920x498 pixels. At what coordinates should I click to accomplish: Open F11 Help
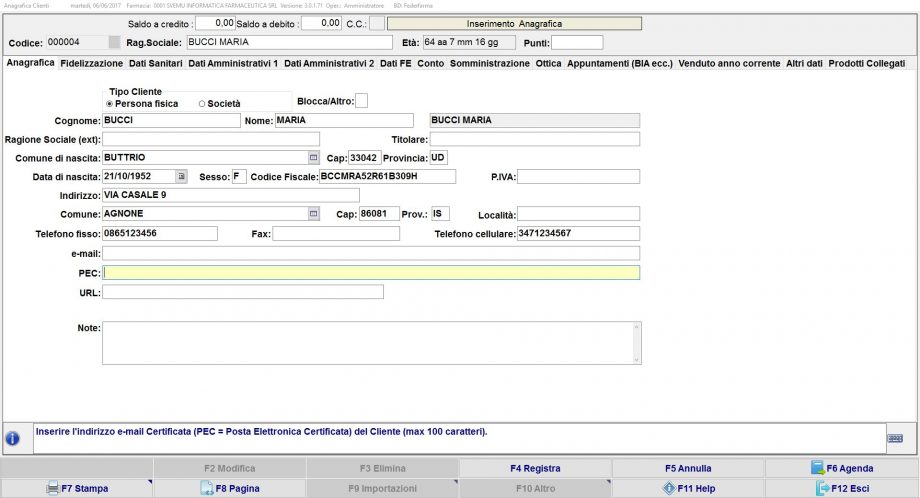[688, 488]
